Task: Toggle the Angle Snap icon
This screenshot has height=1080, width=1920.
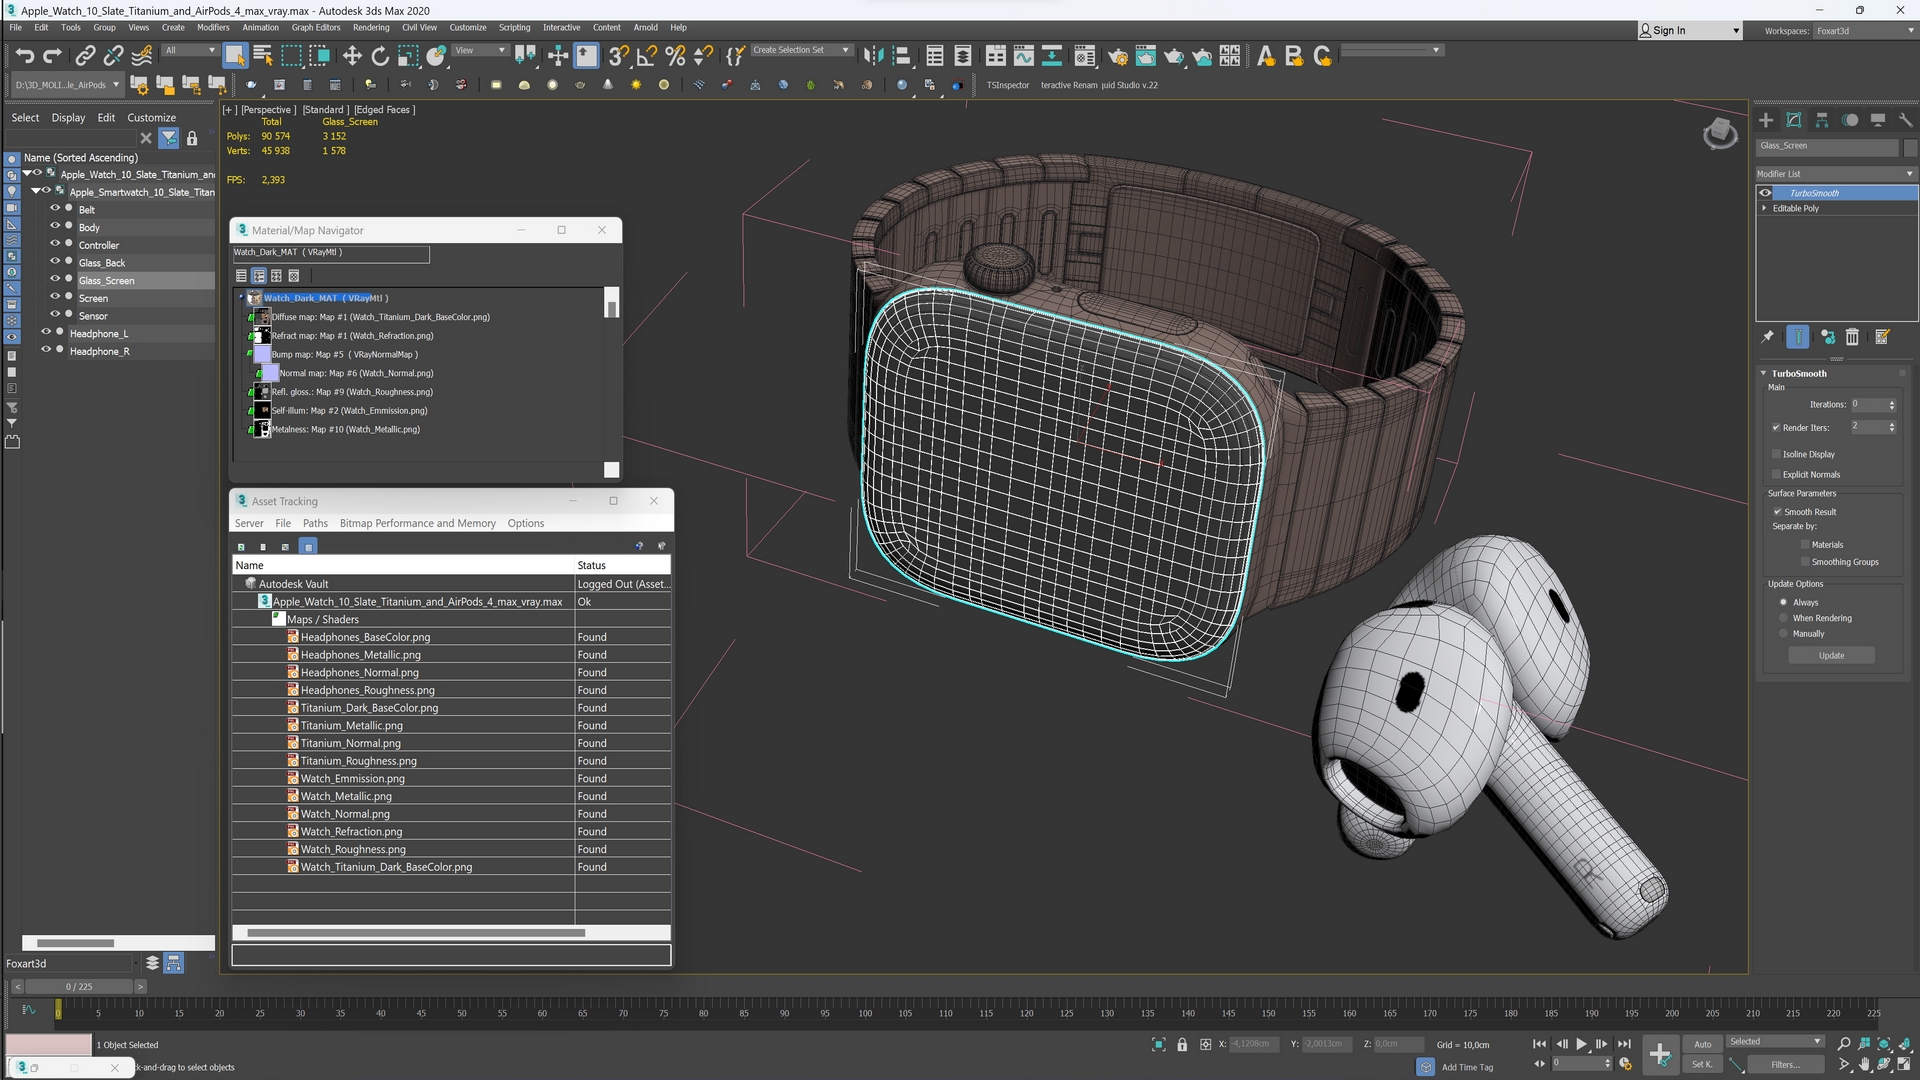Action: (x=647, y=56)
